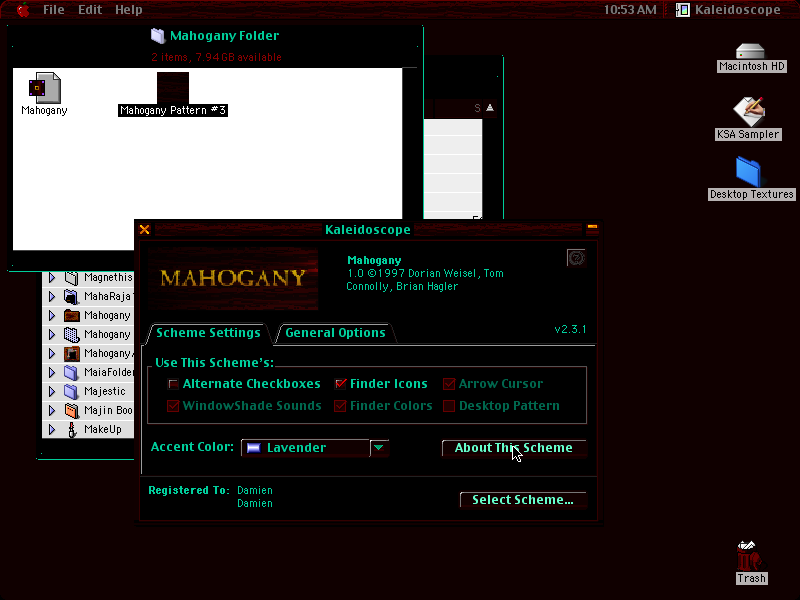Select the Macintosh HD drive icon
800x600 pixels.
(x=751, y=52)
